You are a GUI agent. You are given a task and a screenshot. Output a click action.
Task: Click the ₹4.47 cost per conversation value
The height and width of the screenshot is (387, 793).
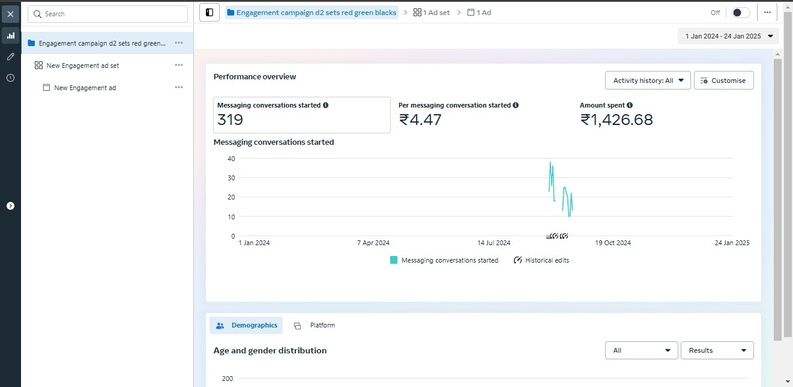point(420,120)
